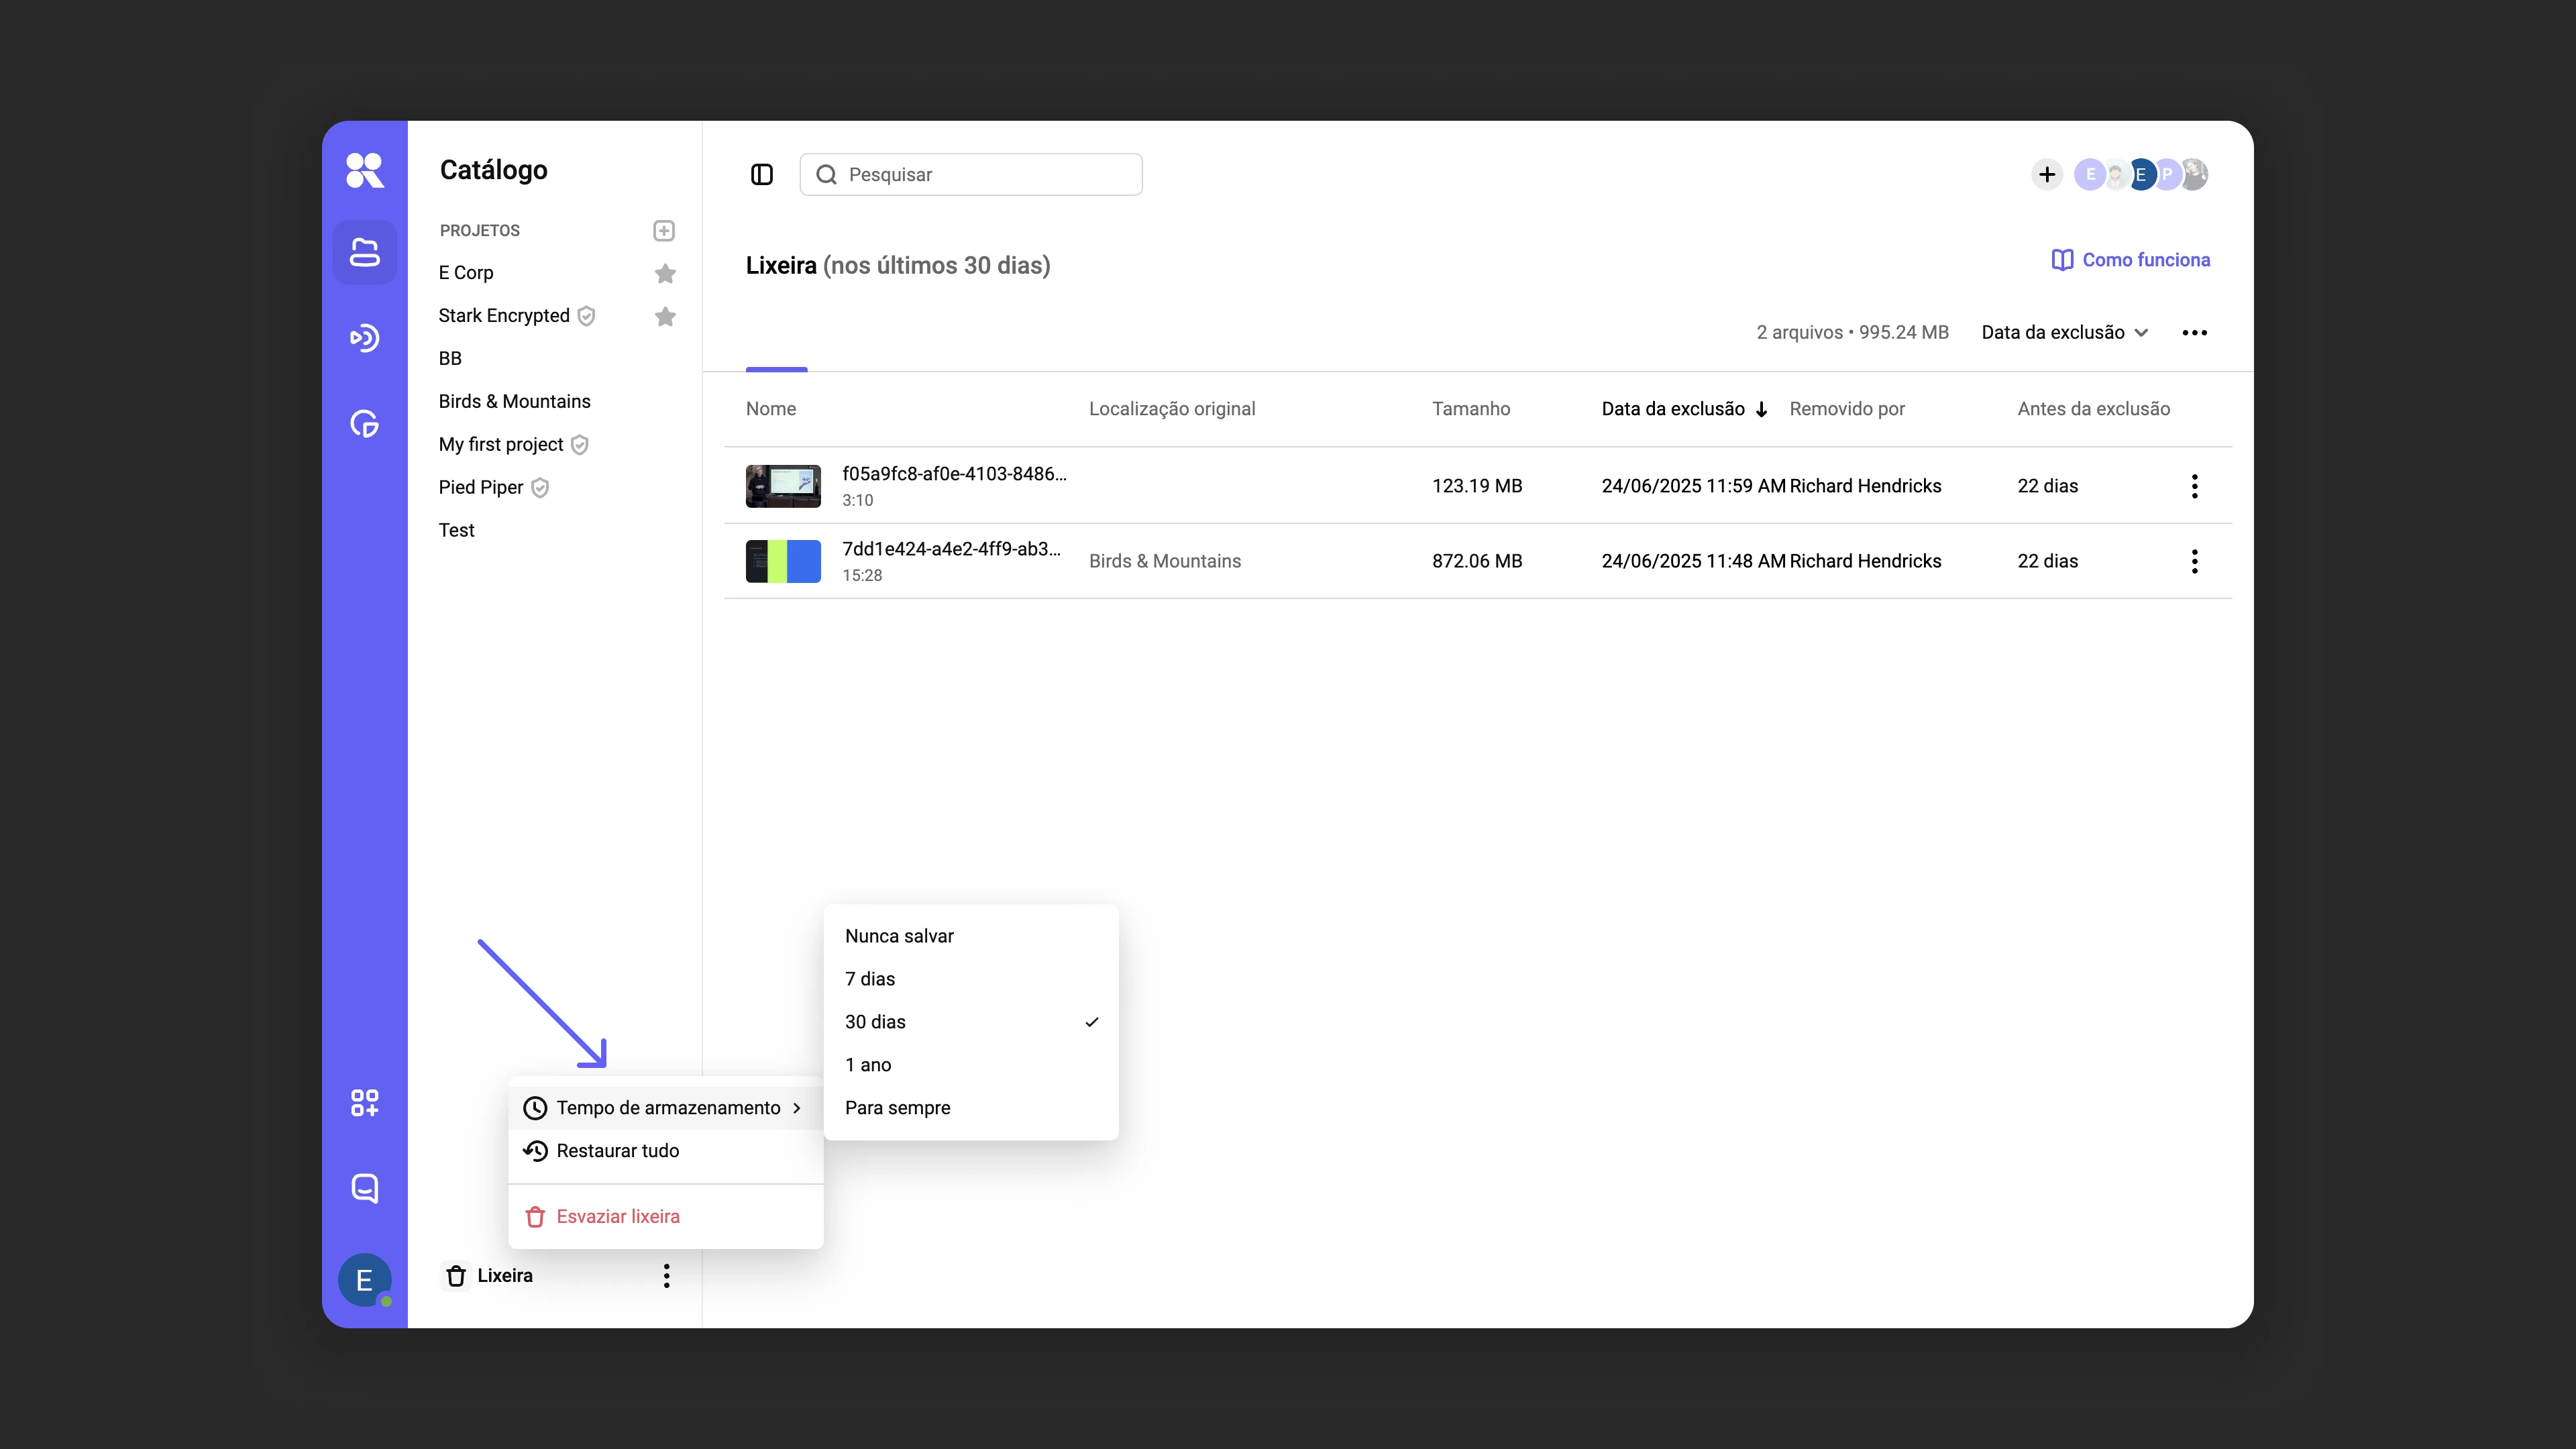
Task: Select the 1 ano storage option
Action: click(x=971, y=1065)
